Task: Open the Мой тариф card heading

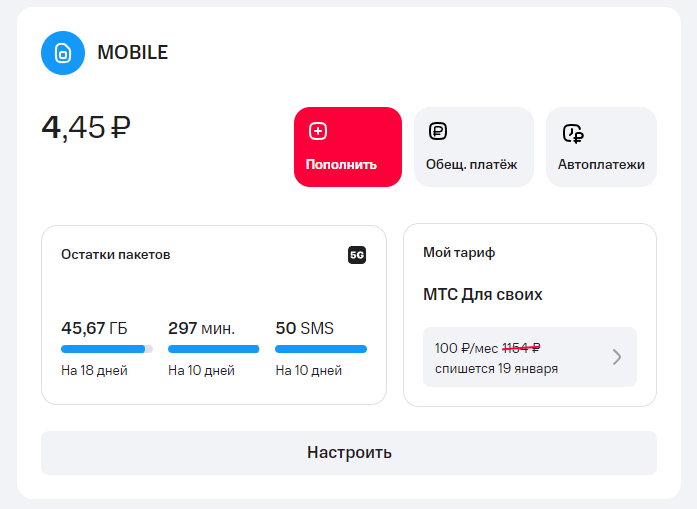Action: (459, 253)
